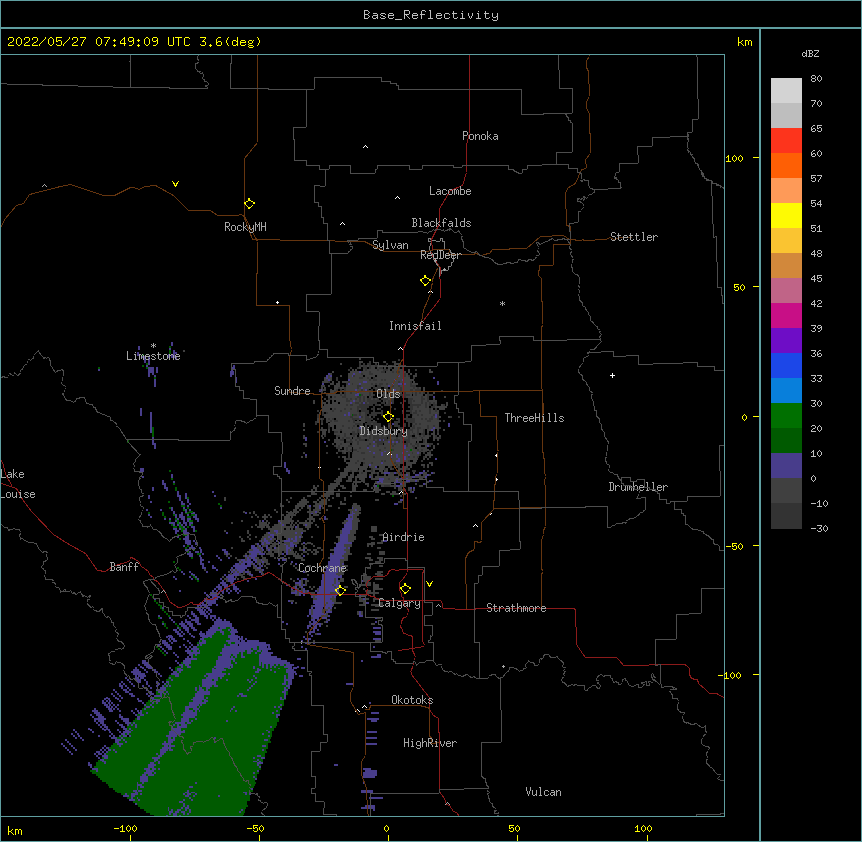Viewport: 862px width, 842px height.
Task: Click the ThreeHills label
Action: point(534,418)
